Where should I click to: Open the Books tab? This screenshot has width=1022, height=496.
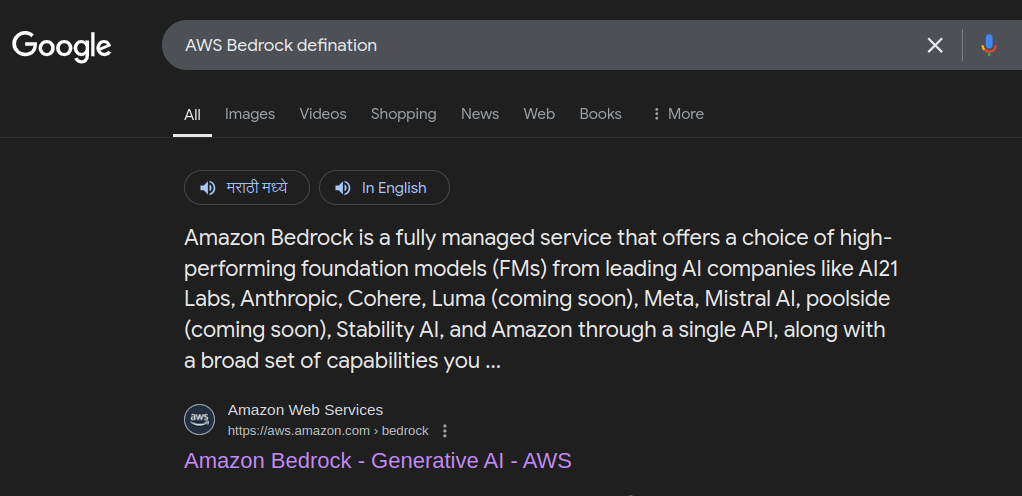pos(600,114)
